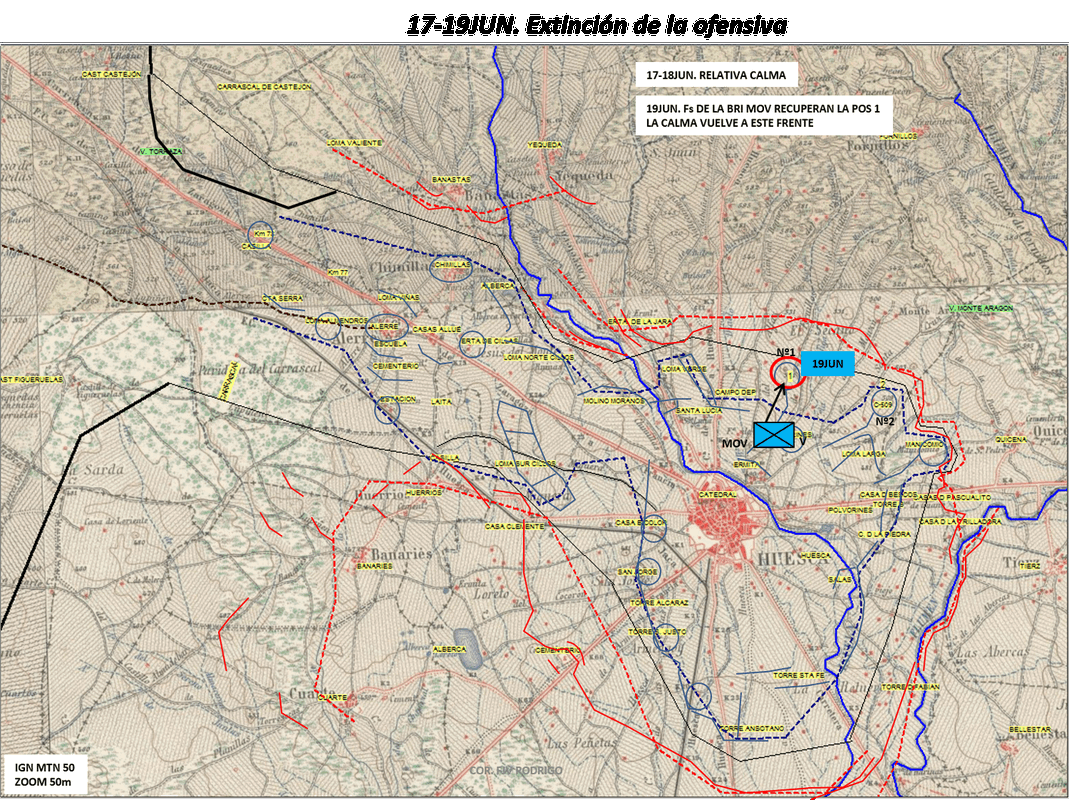Click the SANTA LUCIA label

tap(699, 411)
